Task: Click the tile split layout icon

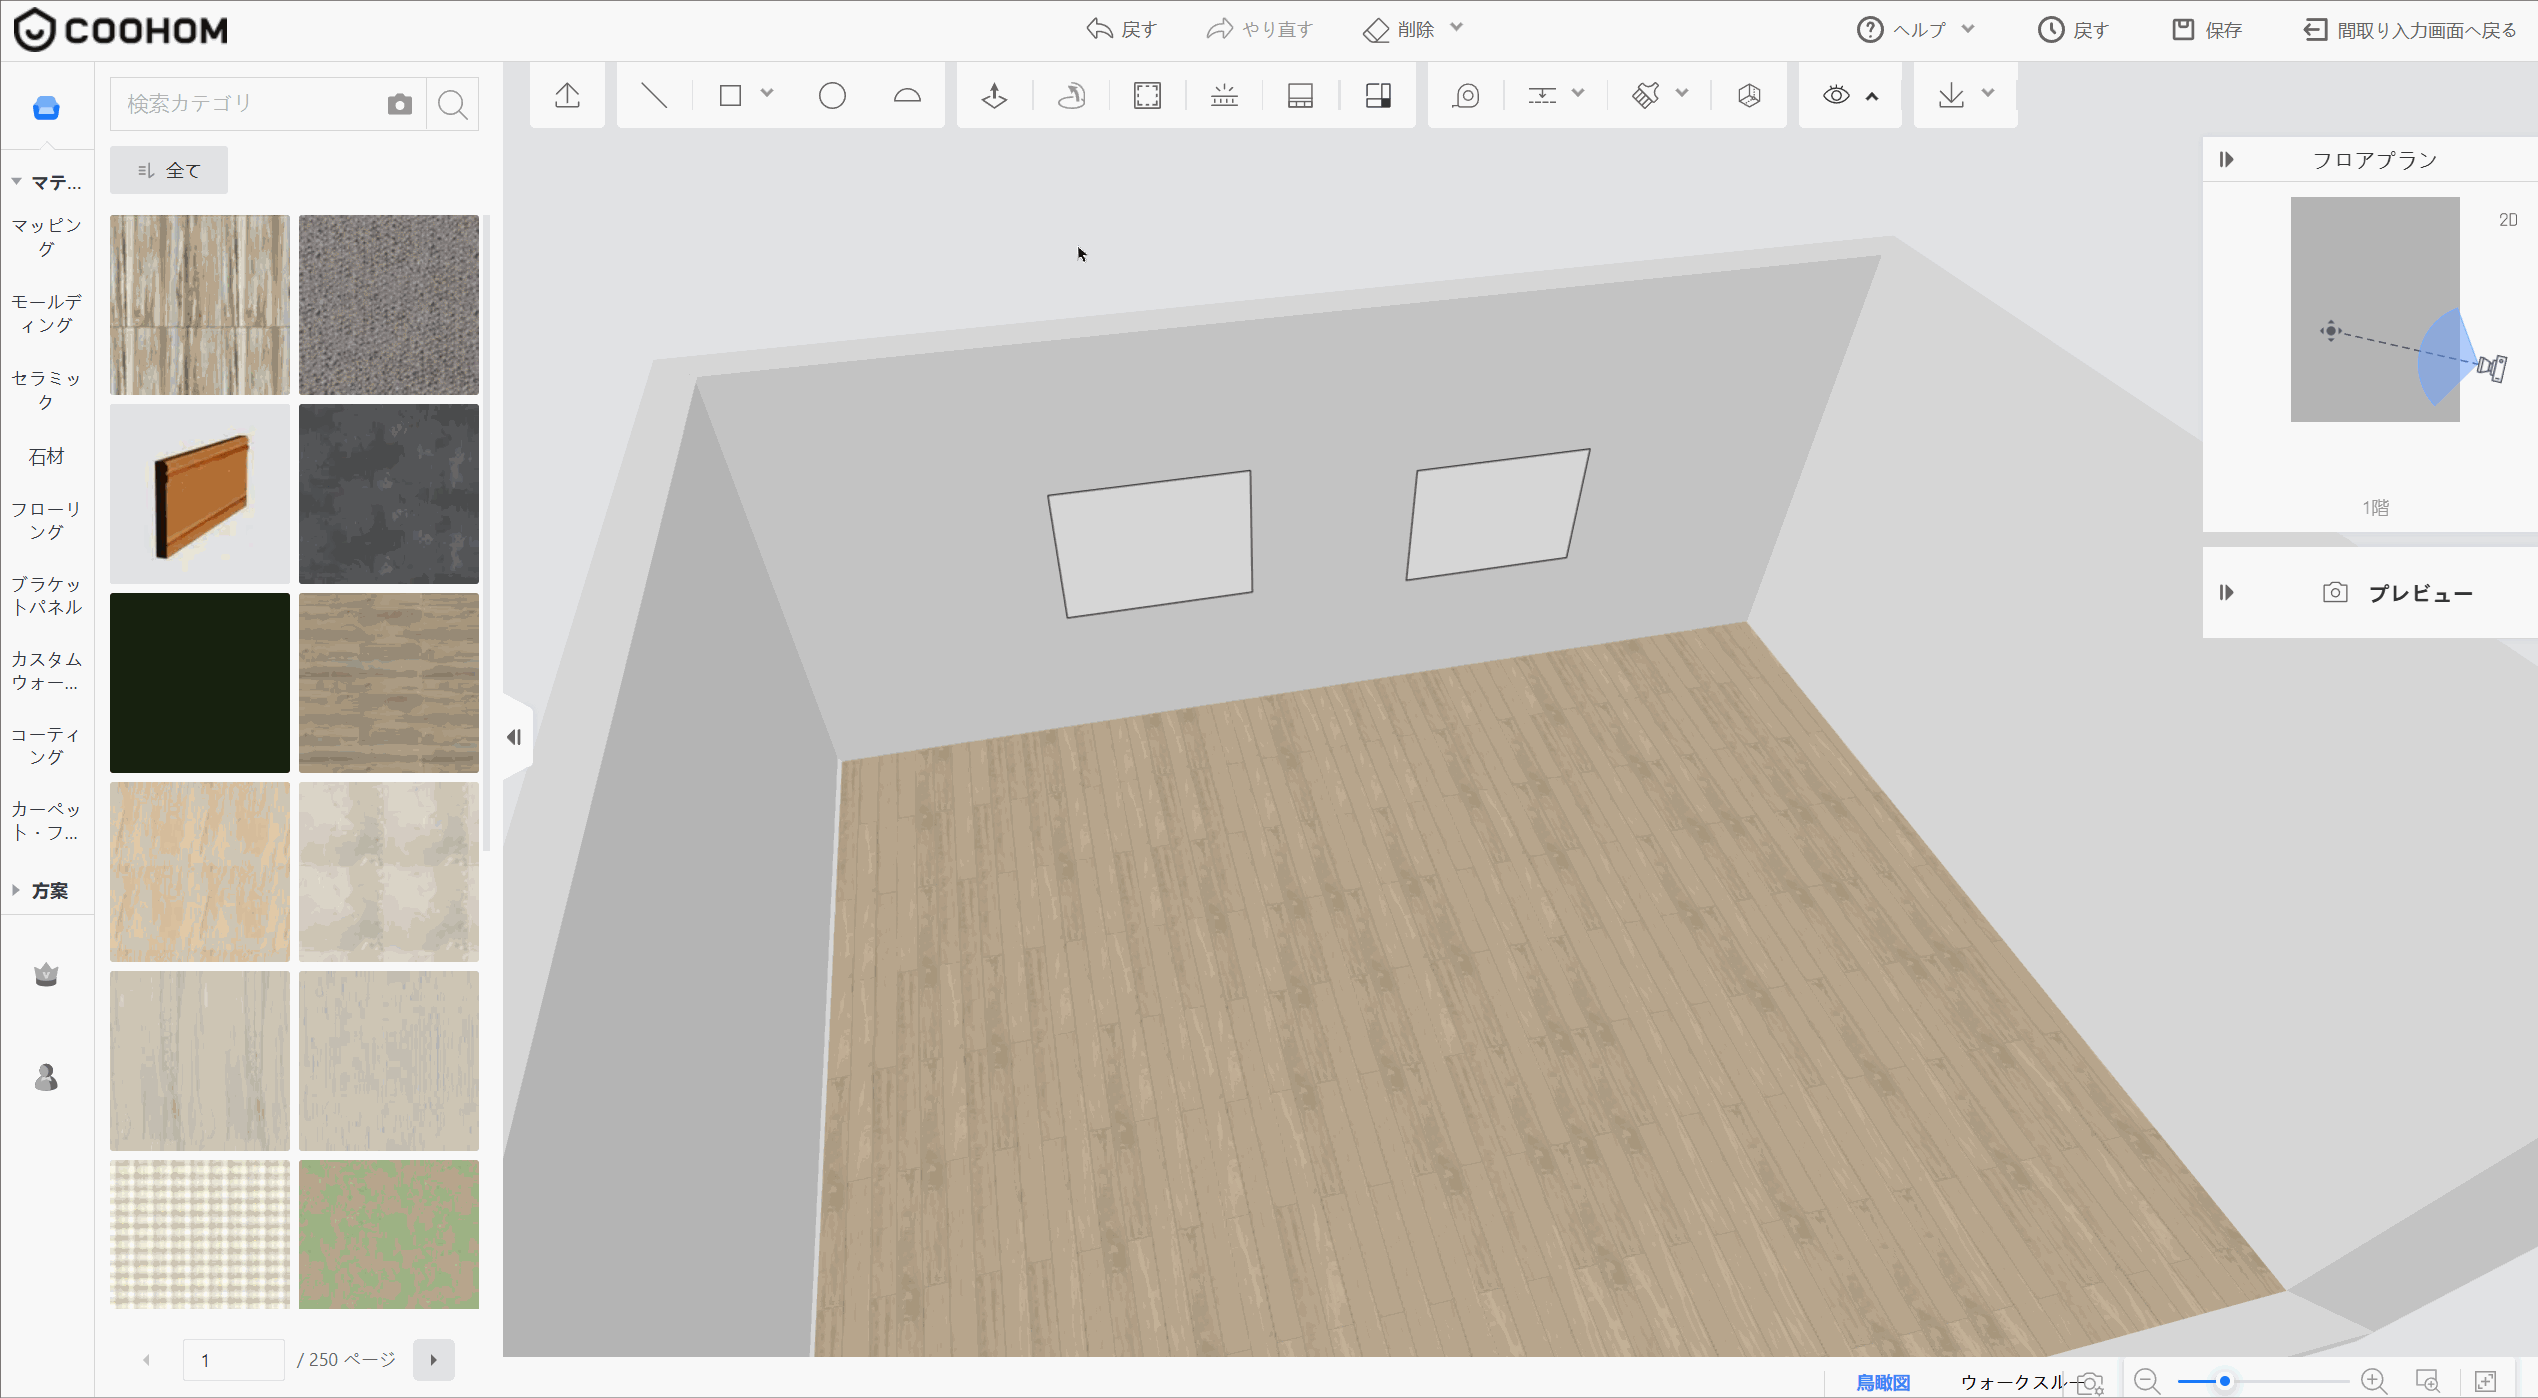Action: (1378, 96)
